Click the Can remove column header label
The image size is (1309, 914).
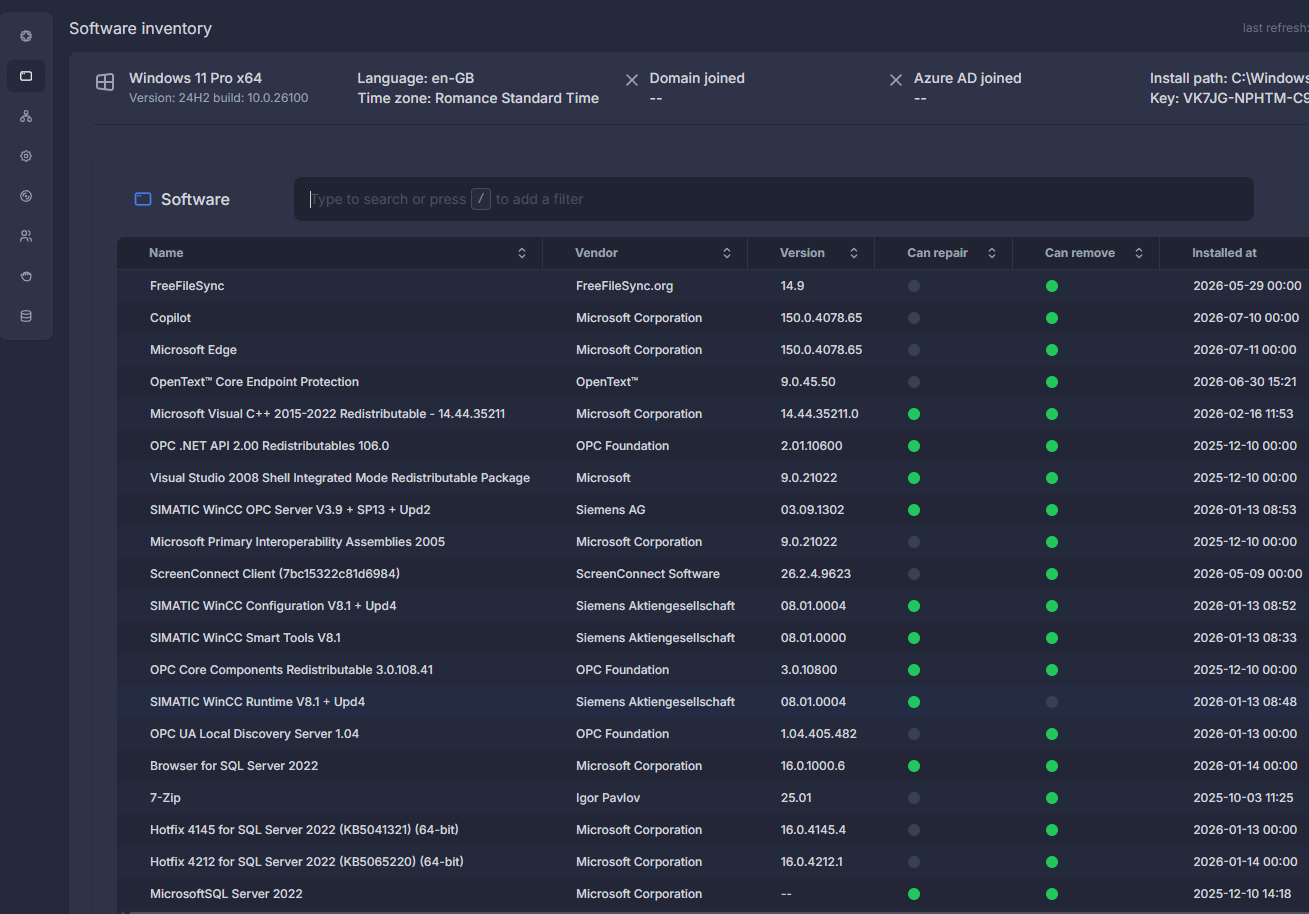pos(1080,253)
